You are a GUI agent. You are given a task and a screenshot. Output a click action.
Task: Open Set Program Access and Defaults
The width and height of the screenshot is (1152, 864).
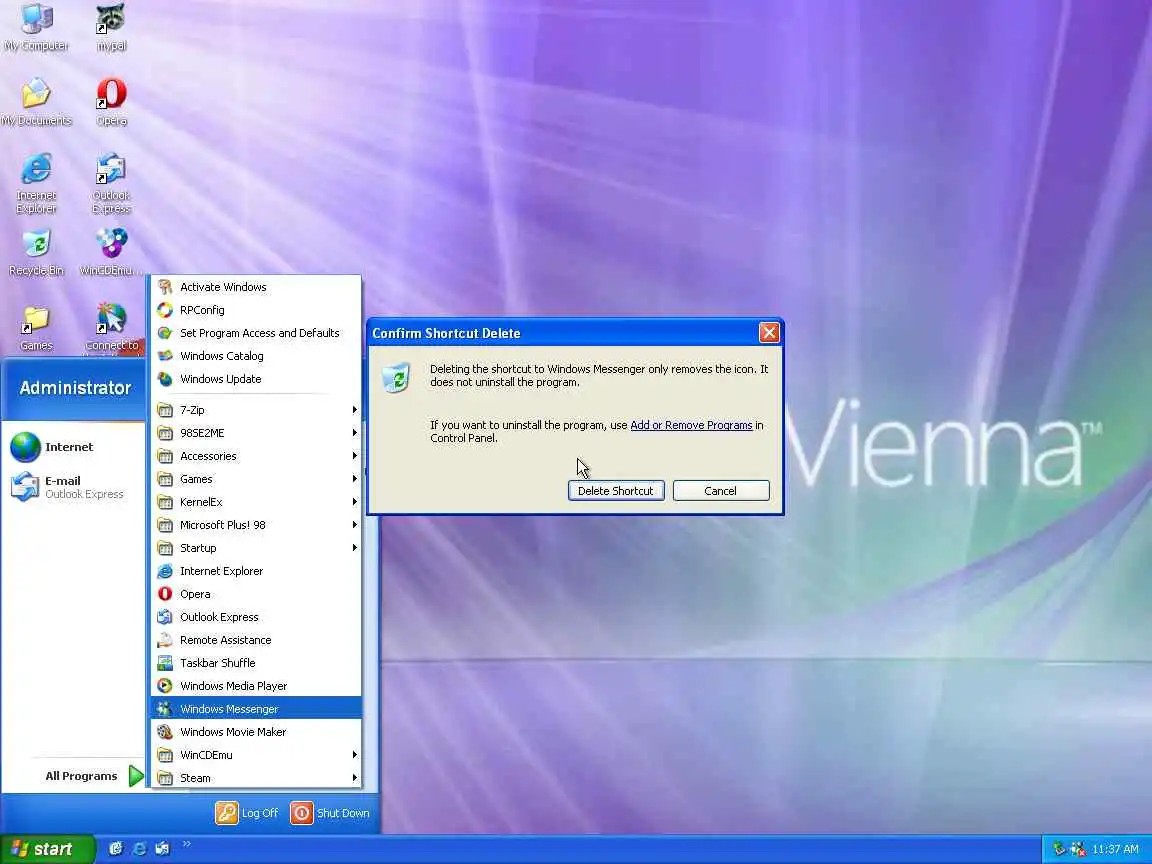[256, 333]
